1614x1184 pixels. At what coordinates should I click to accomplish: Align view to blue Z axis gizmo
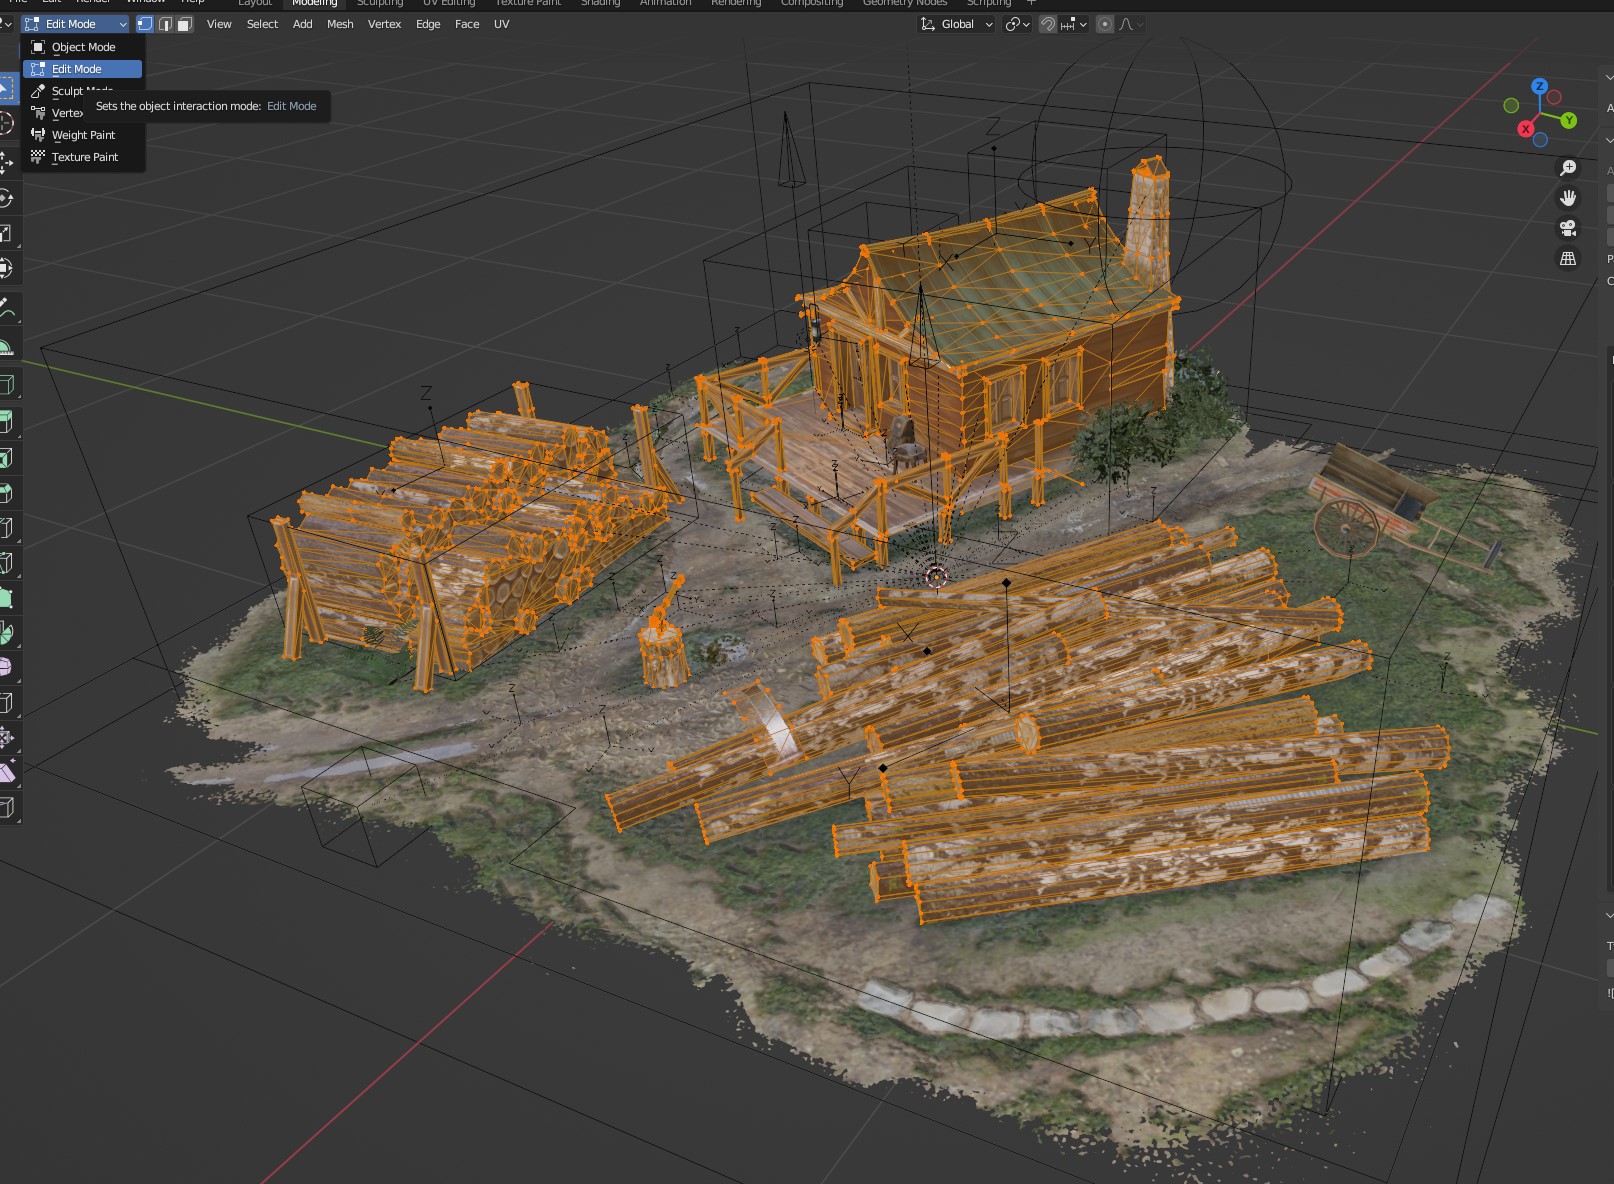point(1540,86)
